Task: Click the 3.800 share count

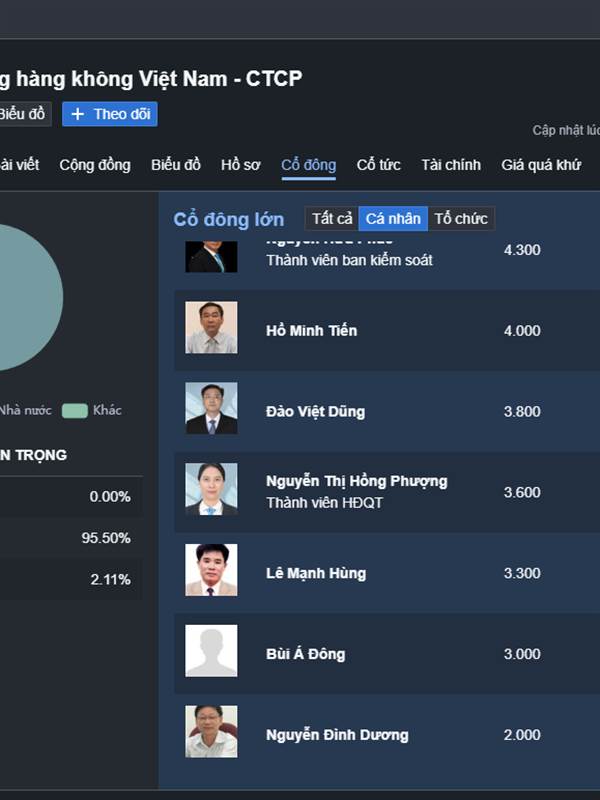Action: [x=522, y=412]
